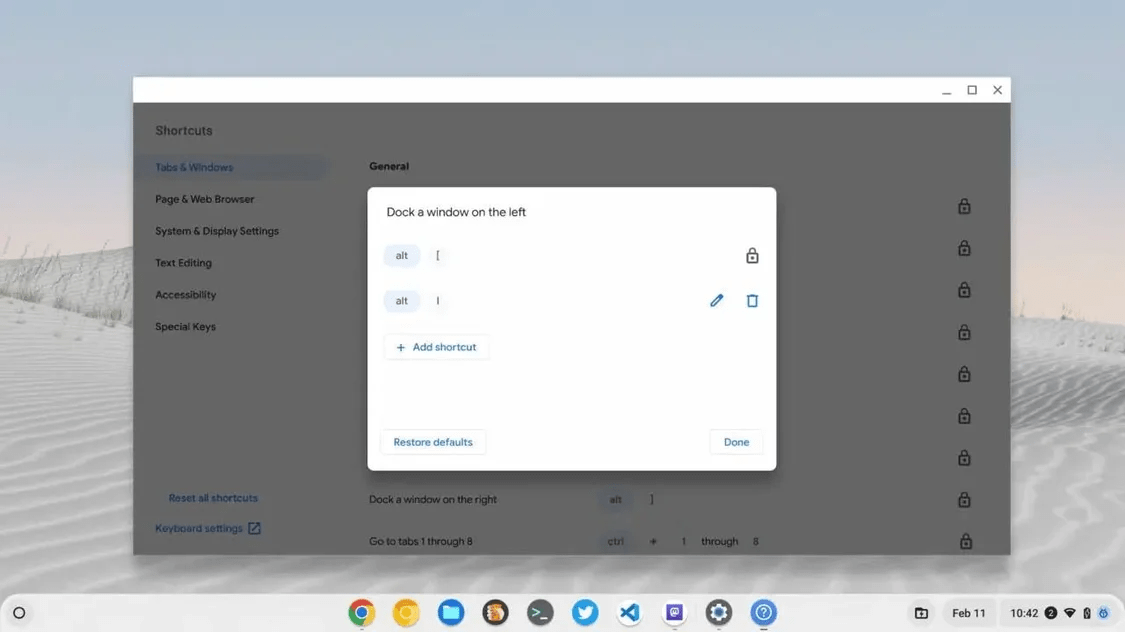Open the Mastodon app from the shelf
1125x632 pixels.
point(674,612)
